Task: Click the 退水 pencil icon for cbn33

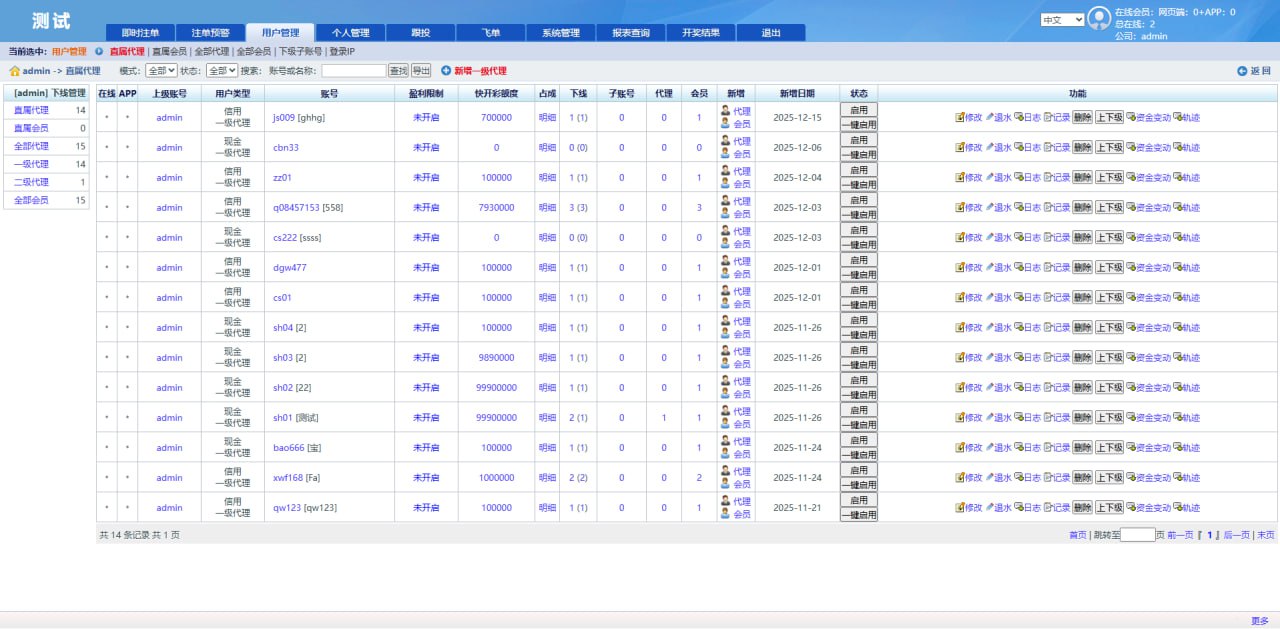Action: [x=990, y=148]
